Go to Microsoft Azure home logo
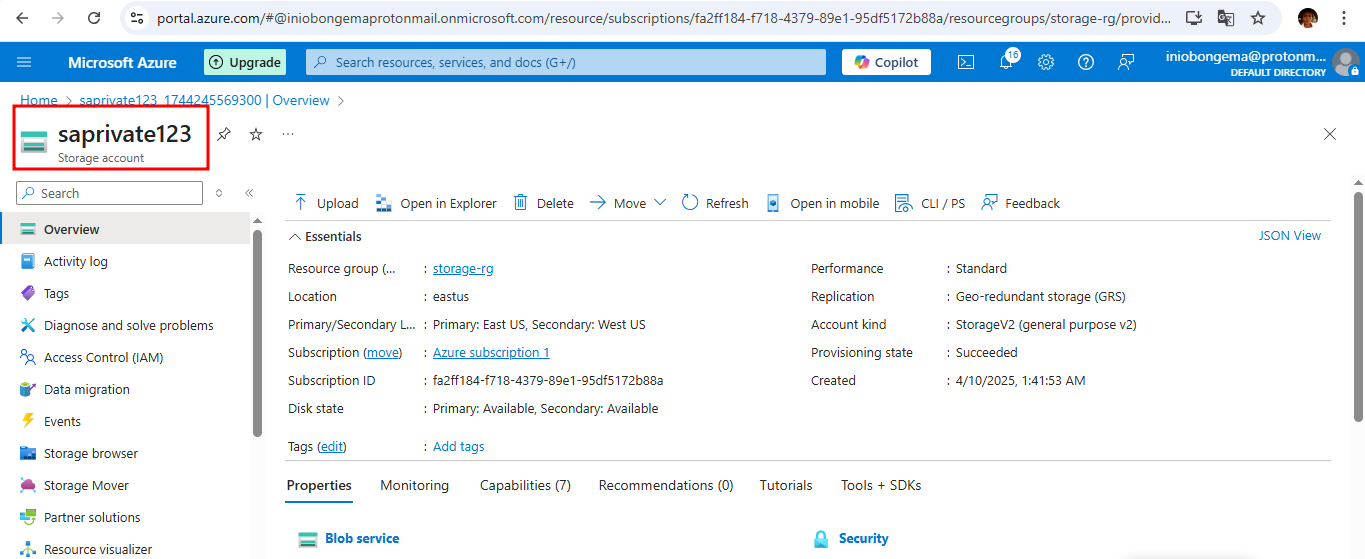Image resolution: width=1365 pixels, height=559 pixels. [x=122, y=62]
